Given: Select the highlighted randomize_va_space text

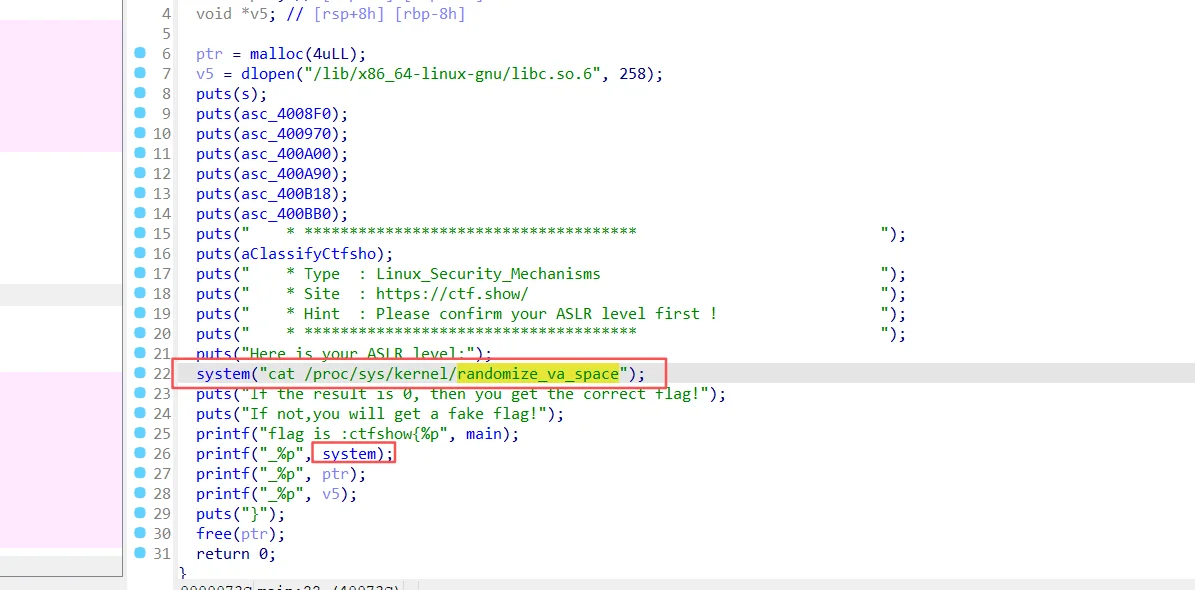Looking at the screenshot, I should pyautogui.click(x=538, y=374).
